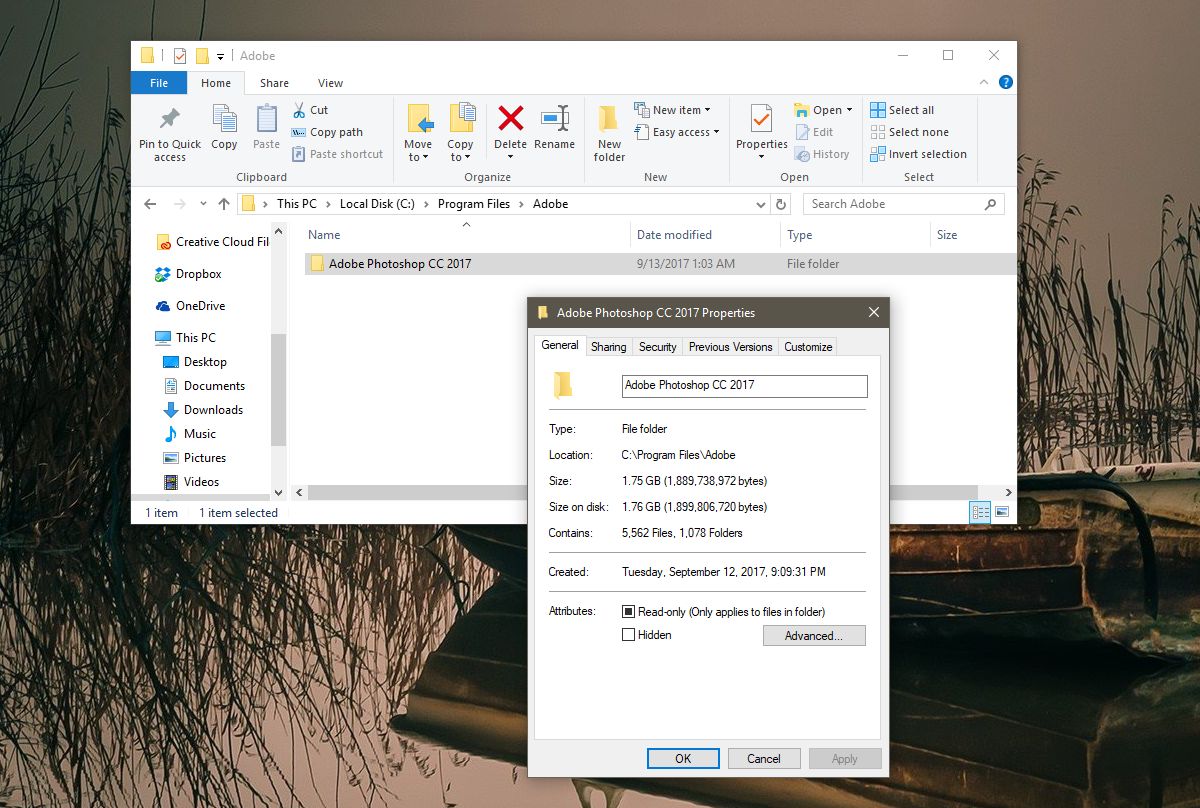Click the Cut scissors icon

pyautogui.click(x=299, y=110)
